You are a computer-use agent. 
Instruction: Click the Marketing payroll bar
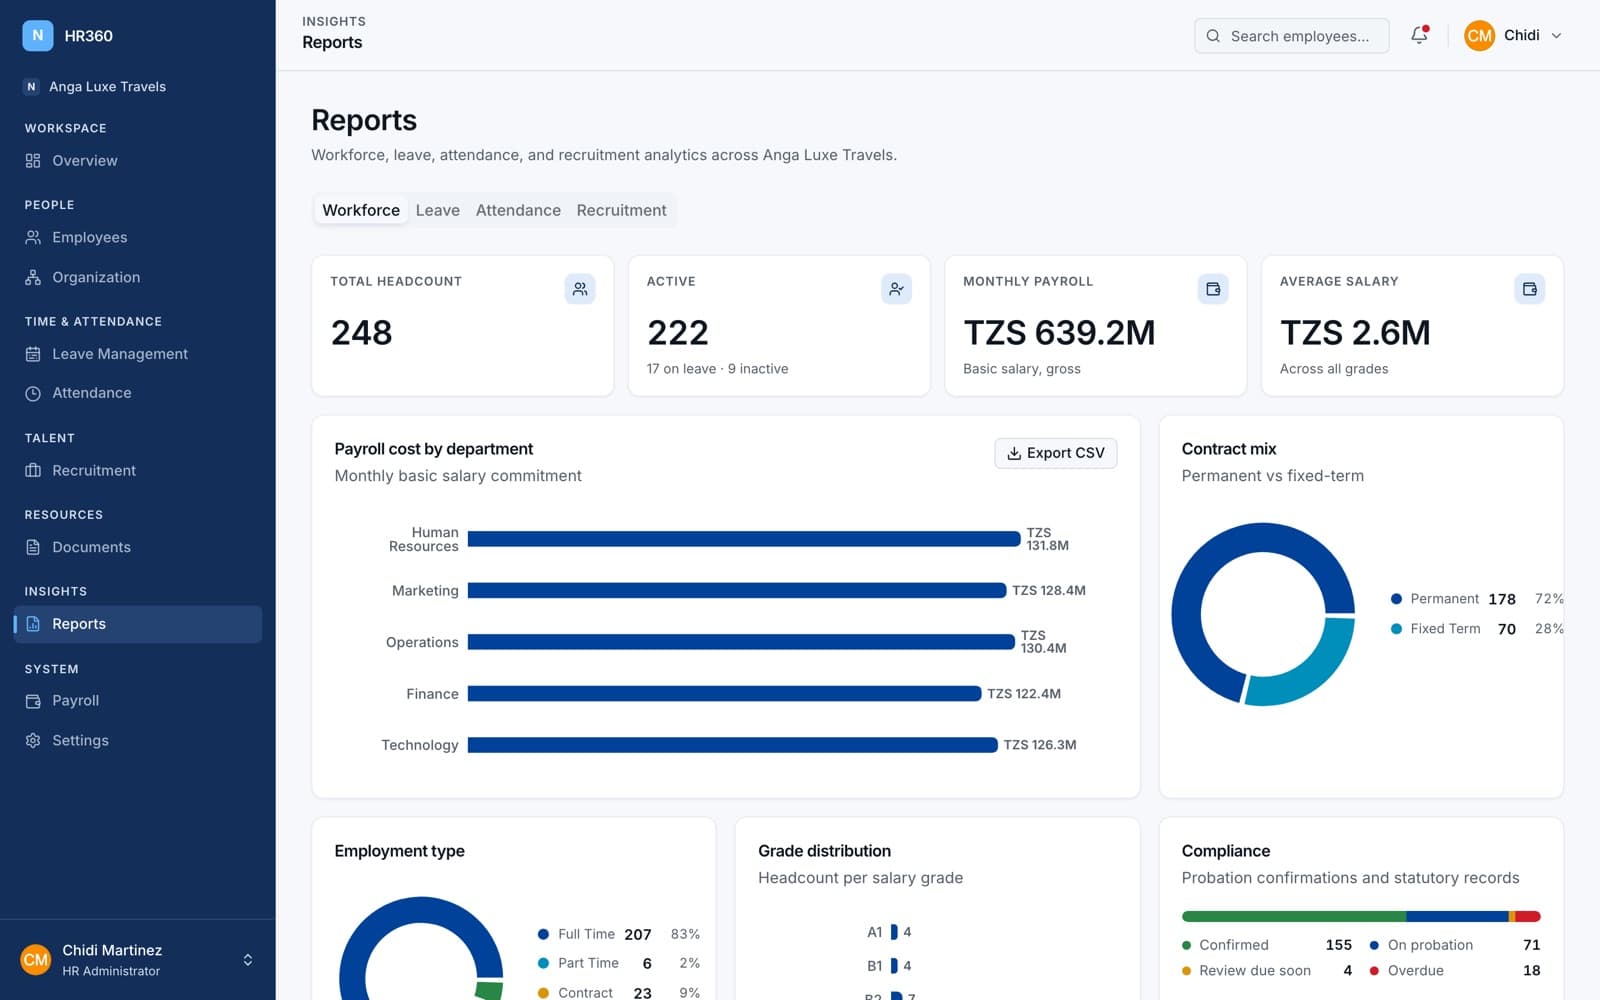click(737, 591)
